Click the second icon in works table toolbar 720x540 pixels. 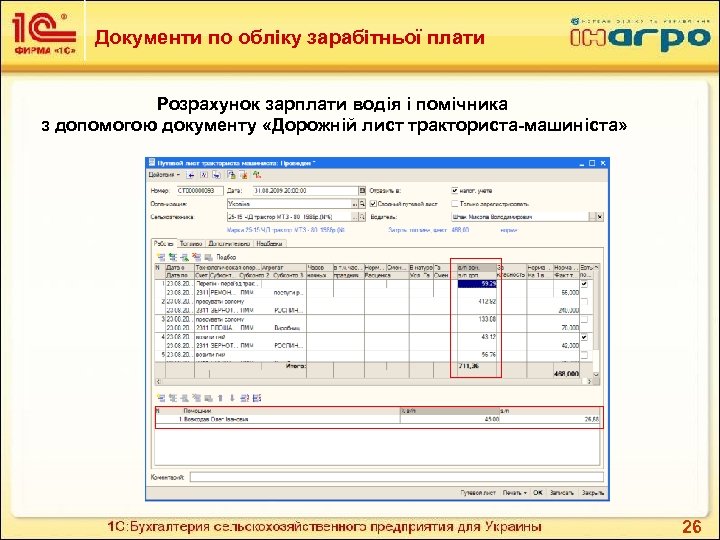point(173,257)
